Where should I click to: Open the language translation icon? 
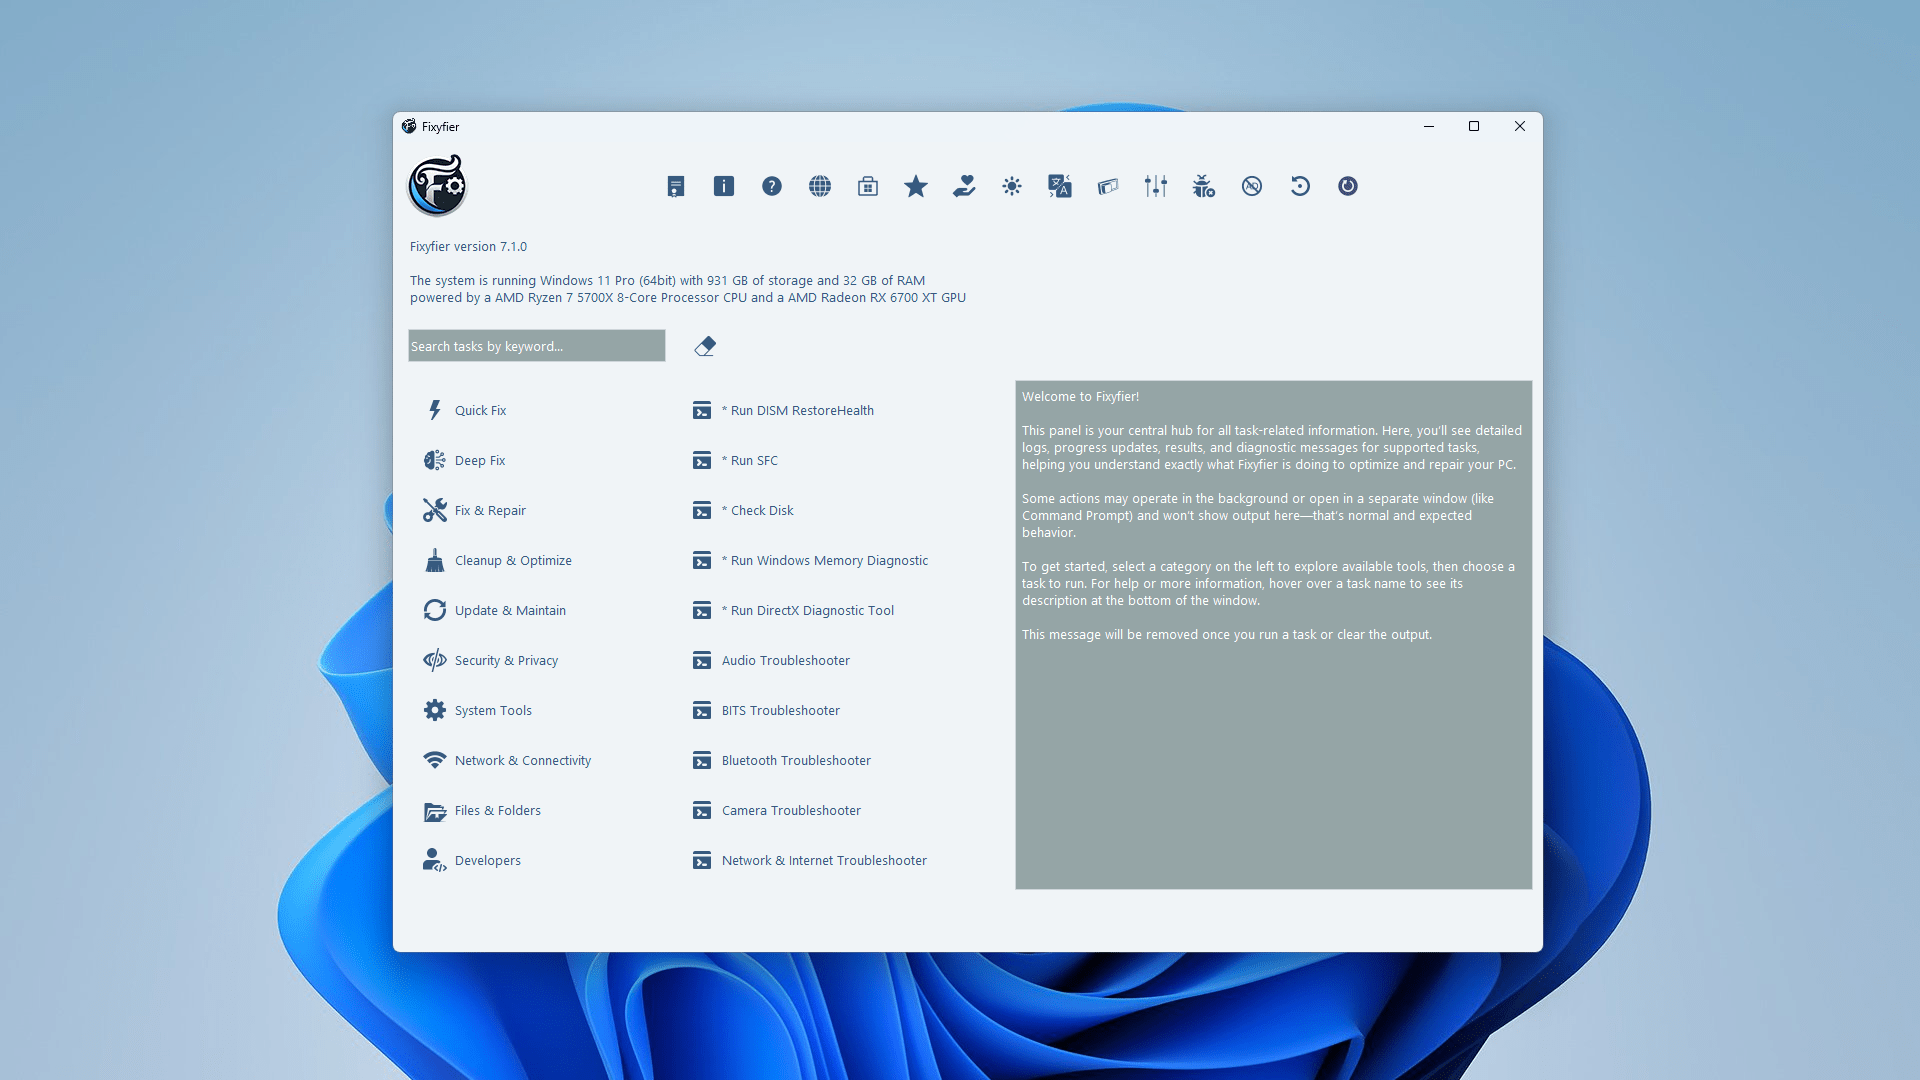[x=1059, y=186]
